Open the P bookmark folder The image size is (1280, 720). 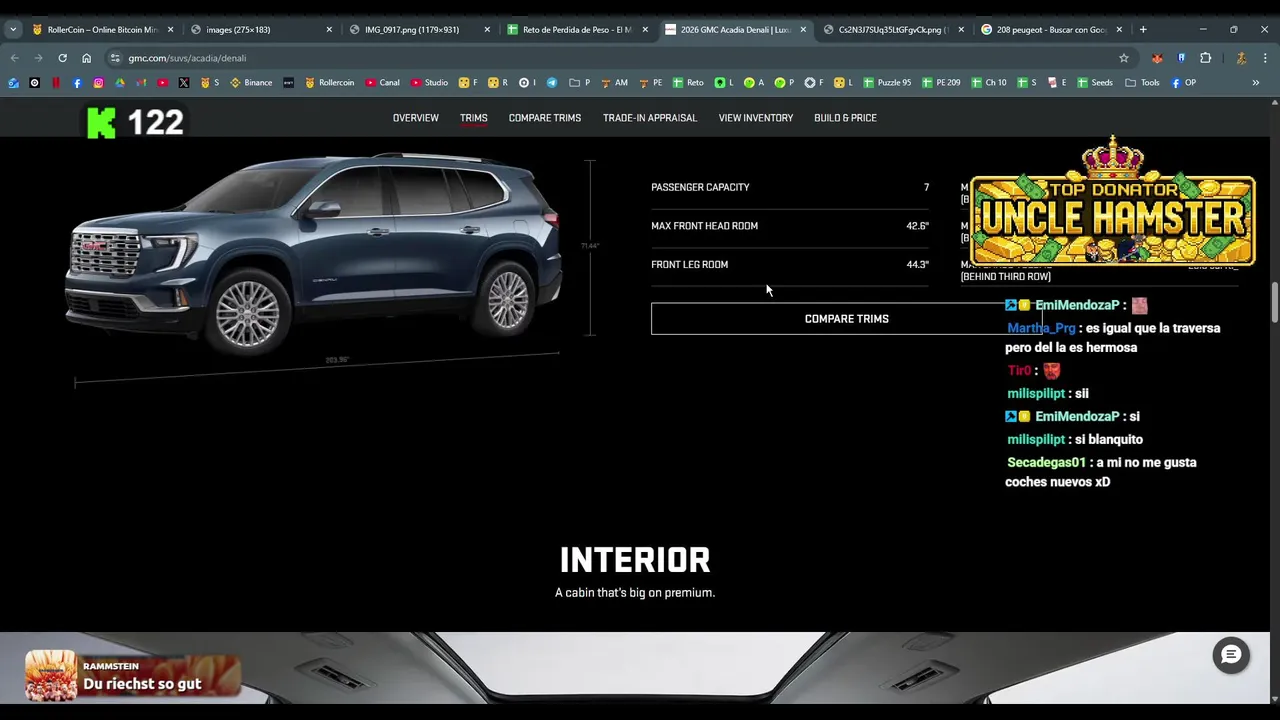[x=580, y=83]
